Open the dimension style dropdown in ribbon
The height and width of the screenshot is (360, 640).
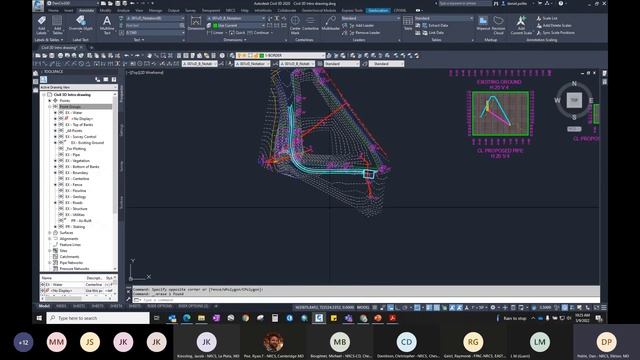(236, 18)
